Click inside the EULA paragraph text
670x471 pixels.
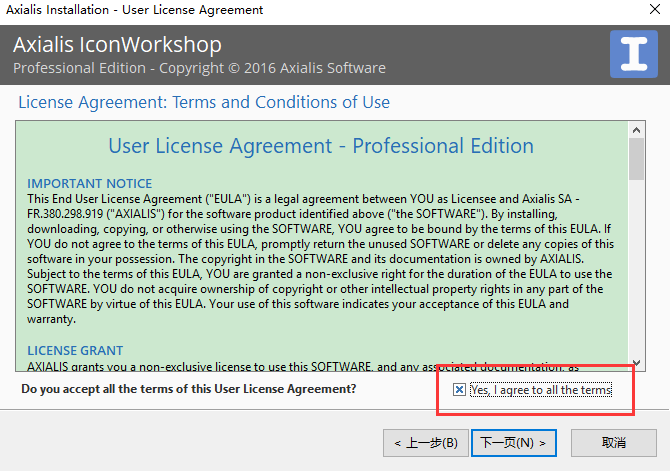[x=320, y=260]
